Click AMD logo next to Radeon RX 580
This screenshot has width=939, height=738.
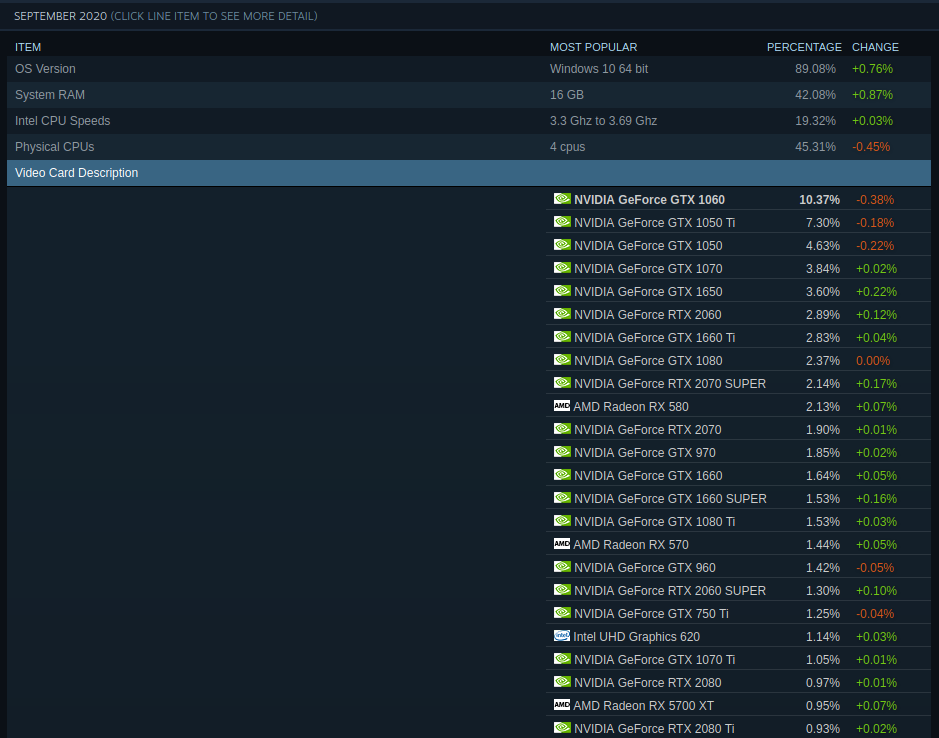click(562, 406)
